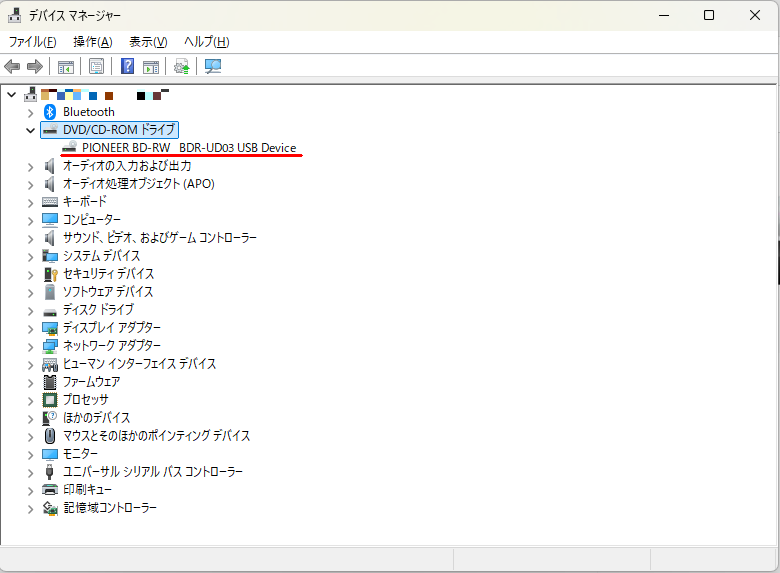Image resolution: width=780 pixels, height=573 pixels.
Task: Select the 印刷キュー label
Action: point(87,489)
